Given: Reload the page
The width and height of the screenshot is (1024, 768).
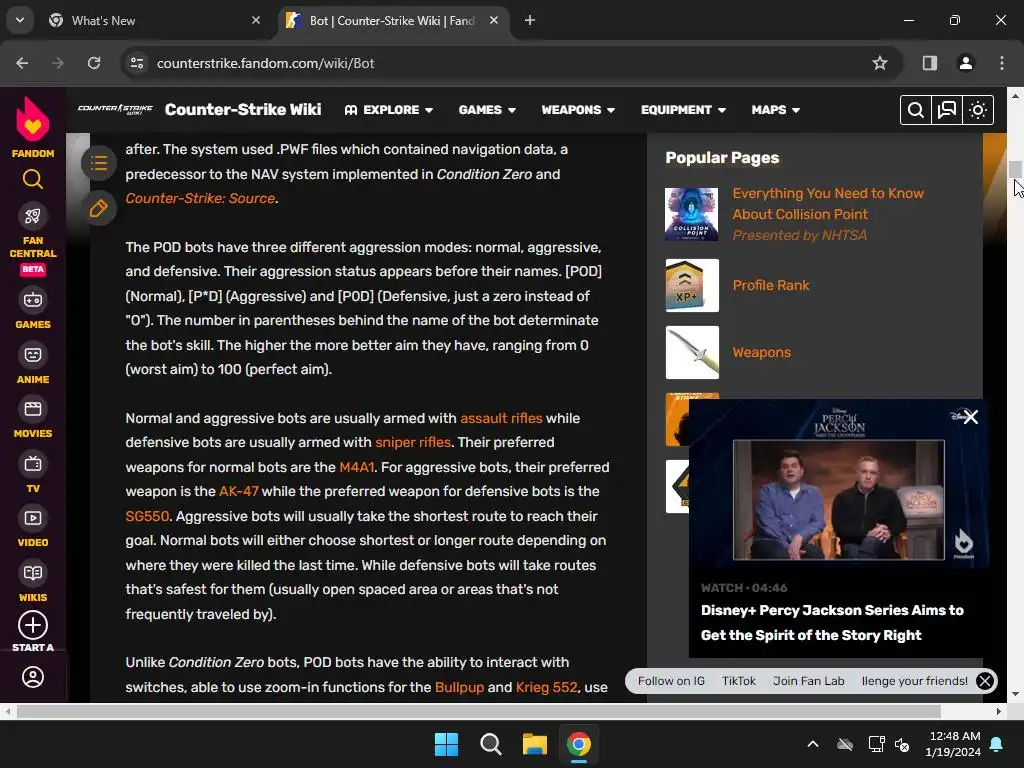Looking at the screenshot, I should coord(94,63).
